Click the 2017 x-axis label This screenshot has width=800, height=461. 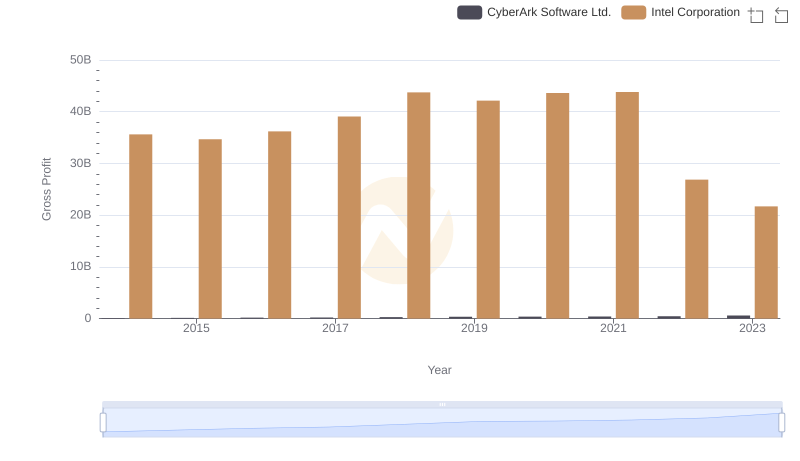[x=335, y=328]
